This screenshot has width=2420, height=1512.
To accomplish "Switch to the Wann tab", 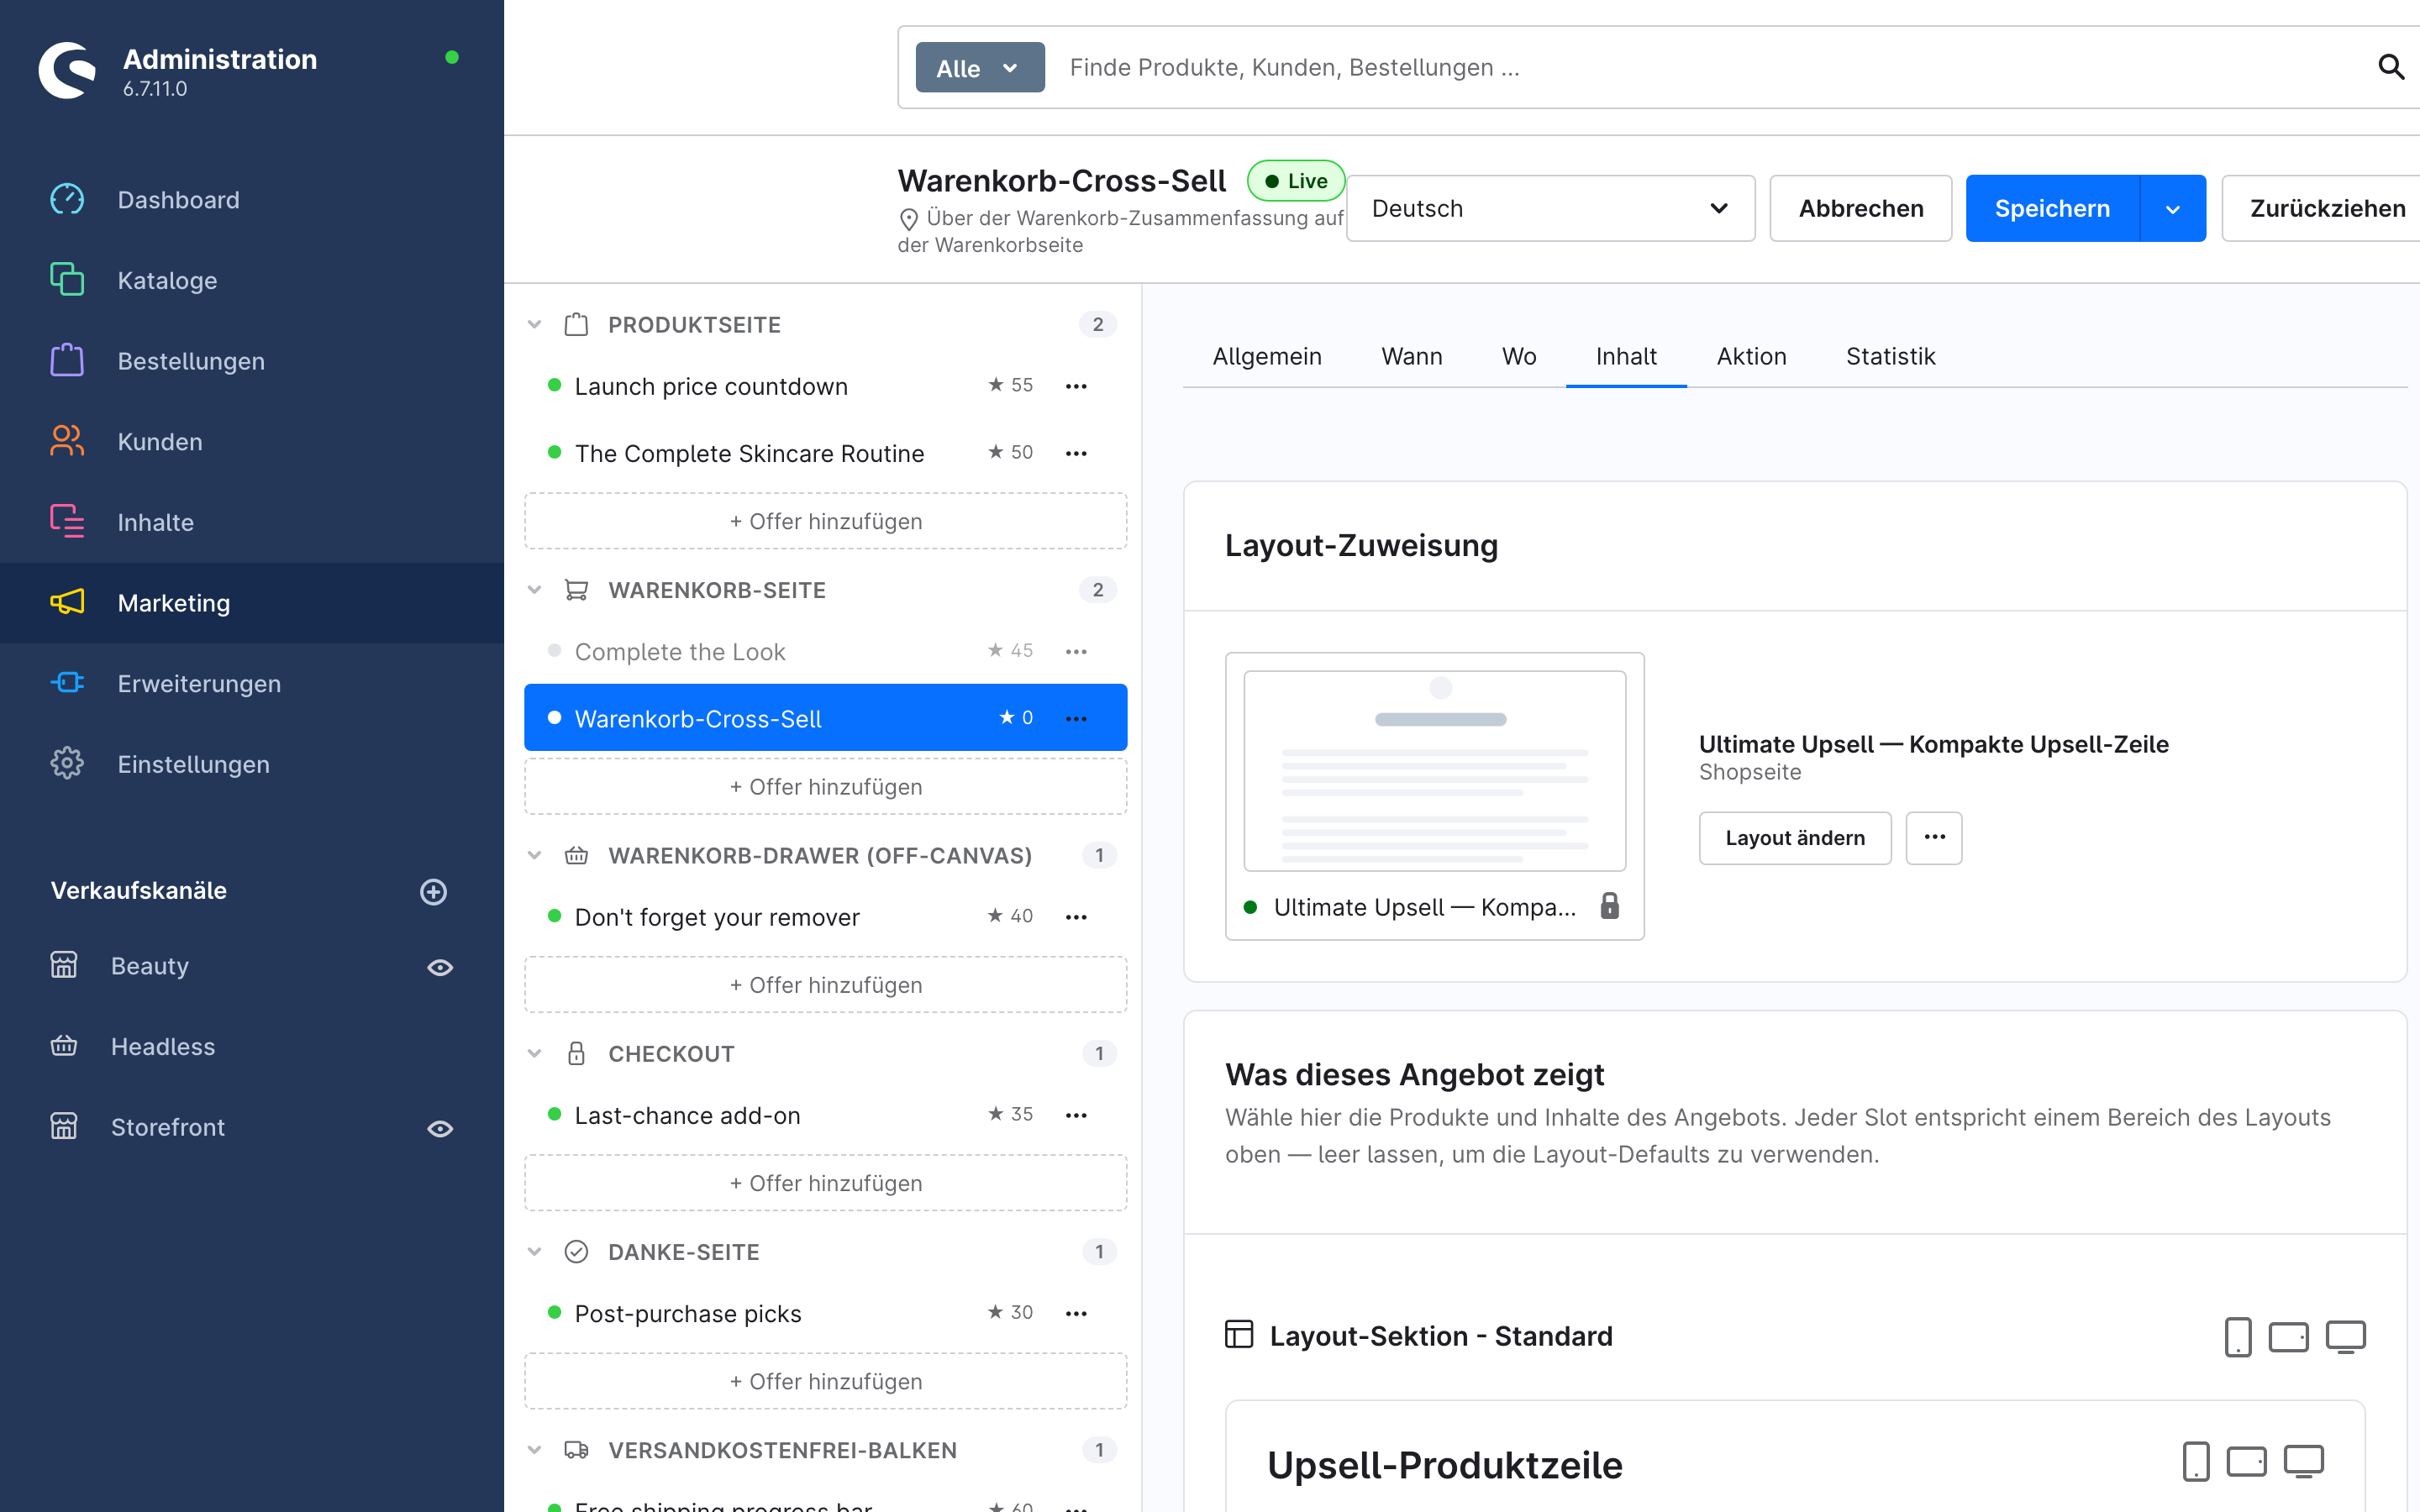I will tap(1411, 356).
